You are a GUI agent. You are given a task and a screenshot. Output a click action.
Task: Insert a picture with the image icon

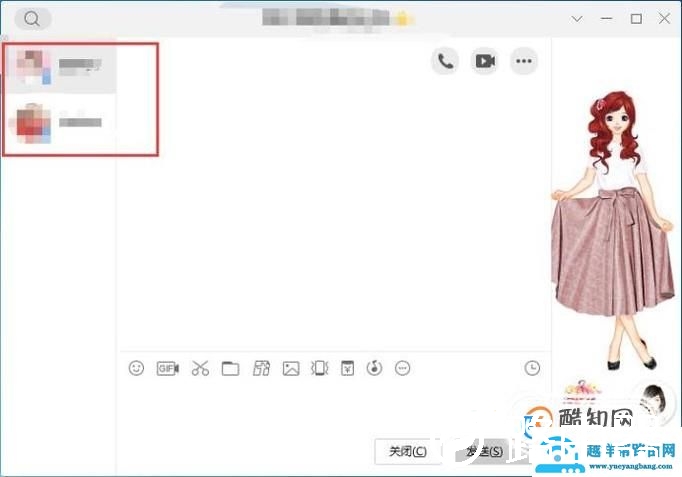[x=291, y=368]
